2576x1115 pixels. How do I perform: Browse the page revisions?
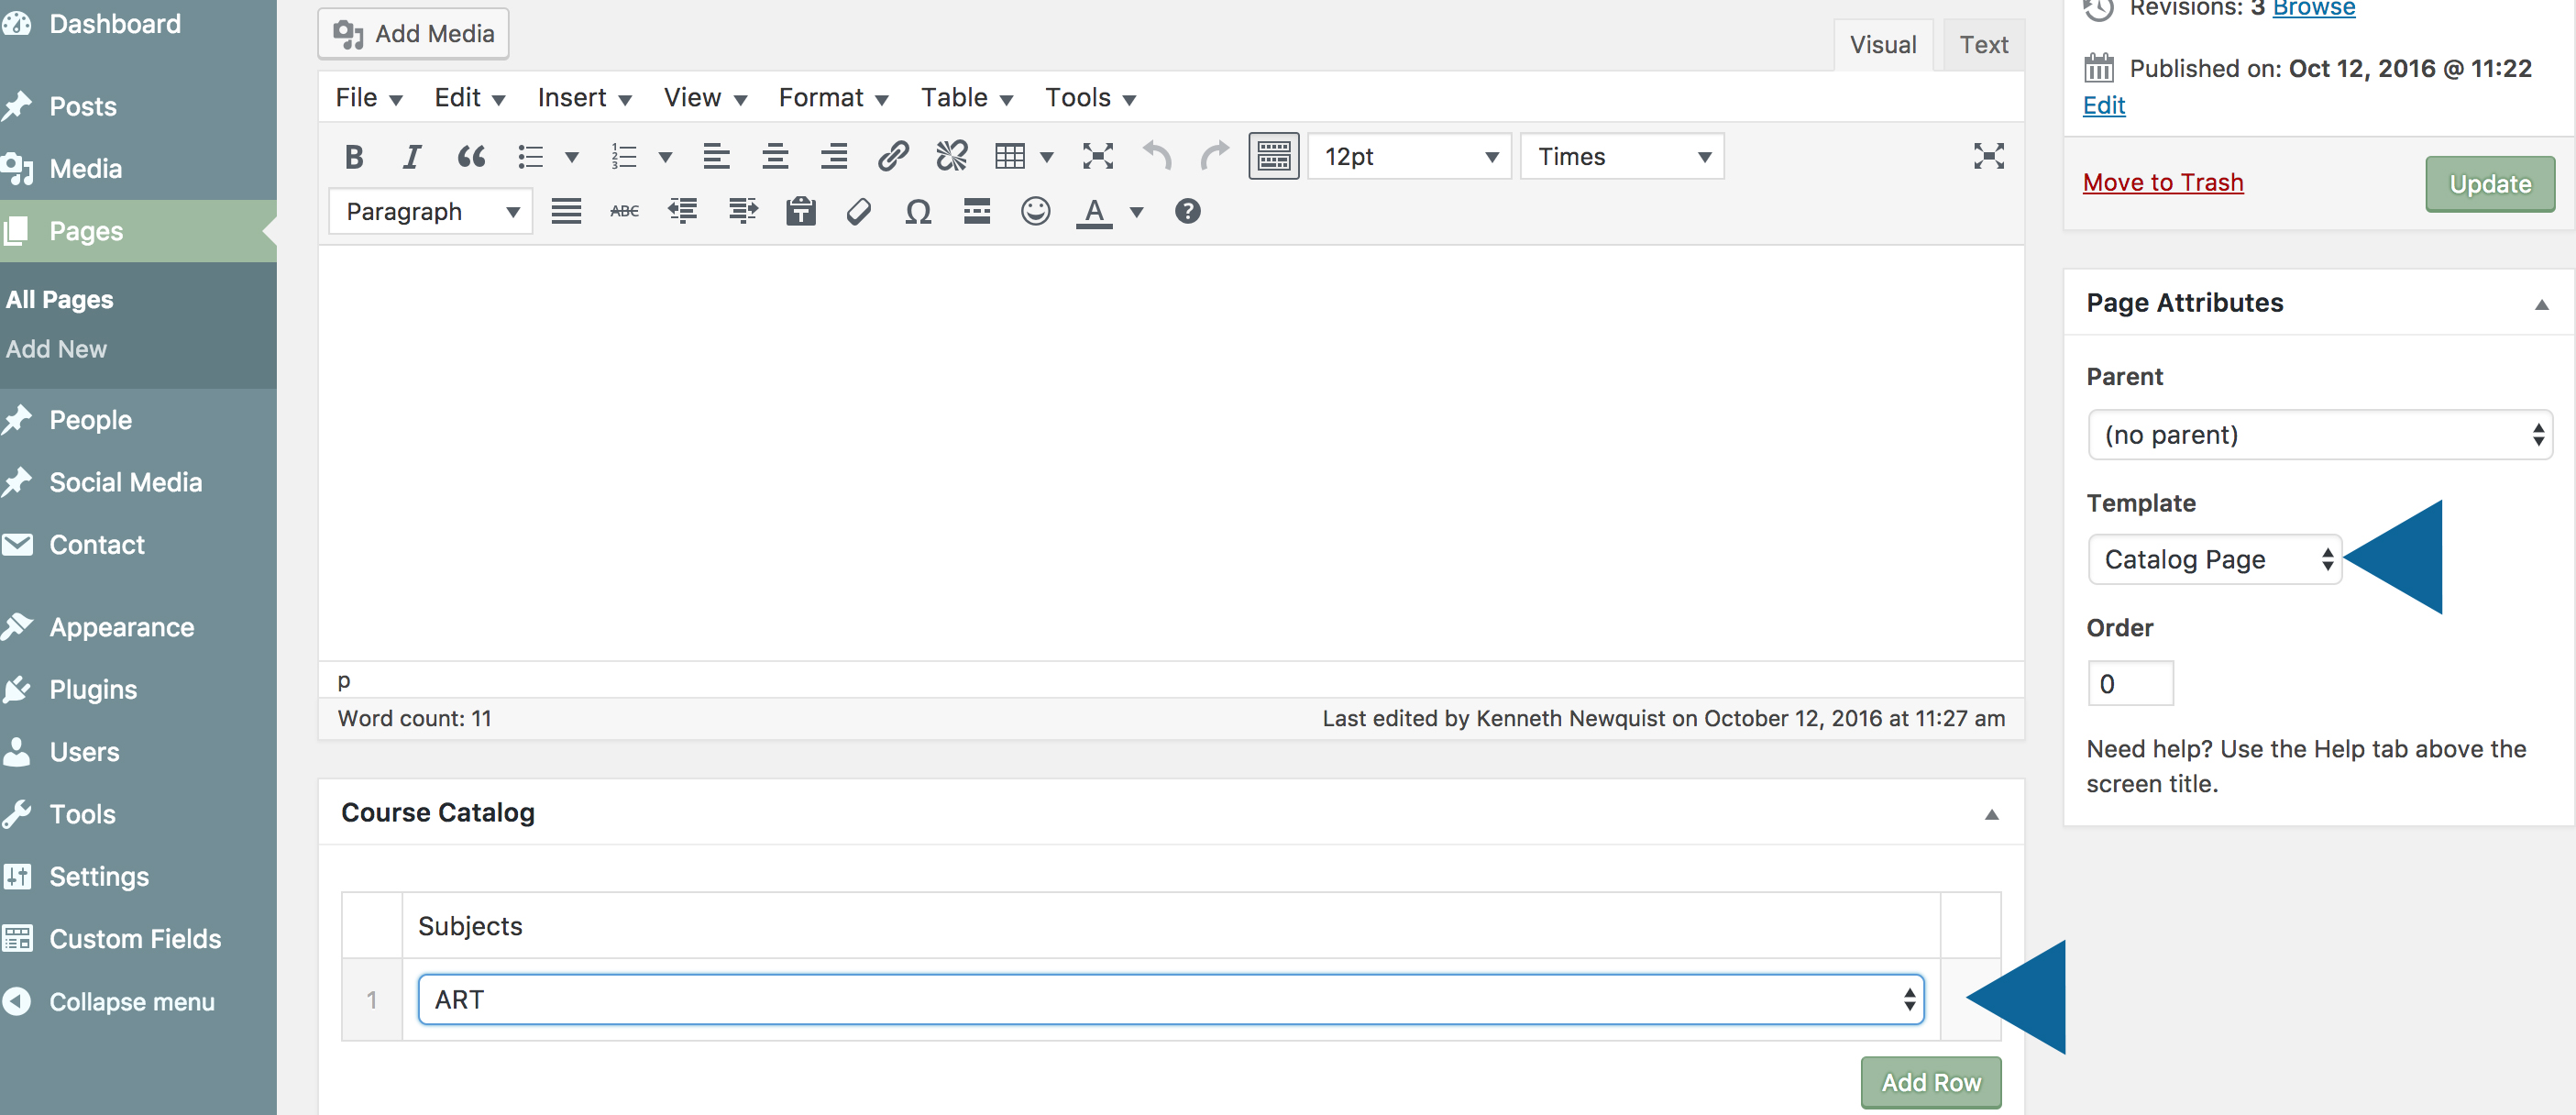2313,9
